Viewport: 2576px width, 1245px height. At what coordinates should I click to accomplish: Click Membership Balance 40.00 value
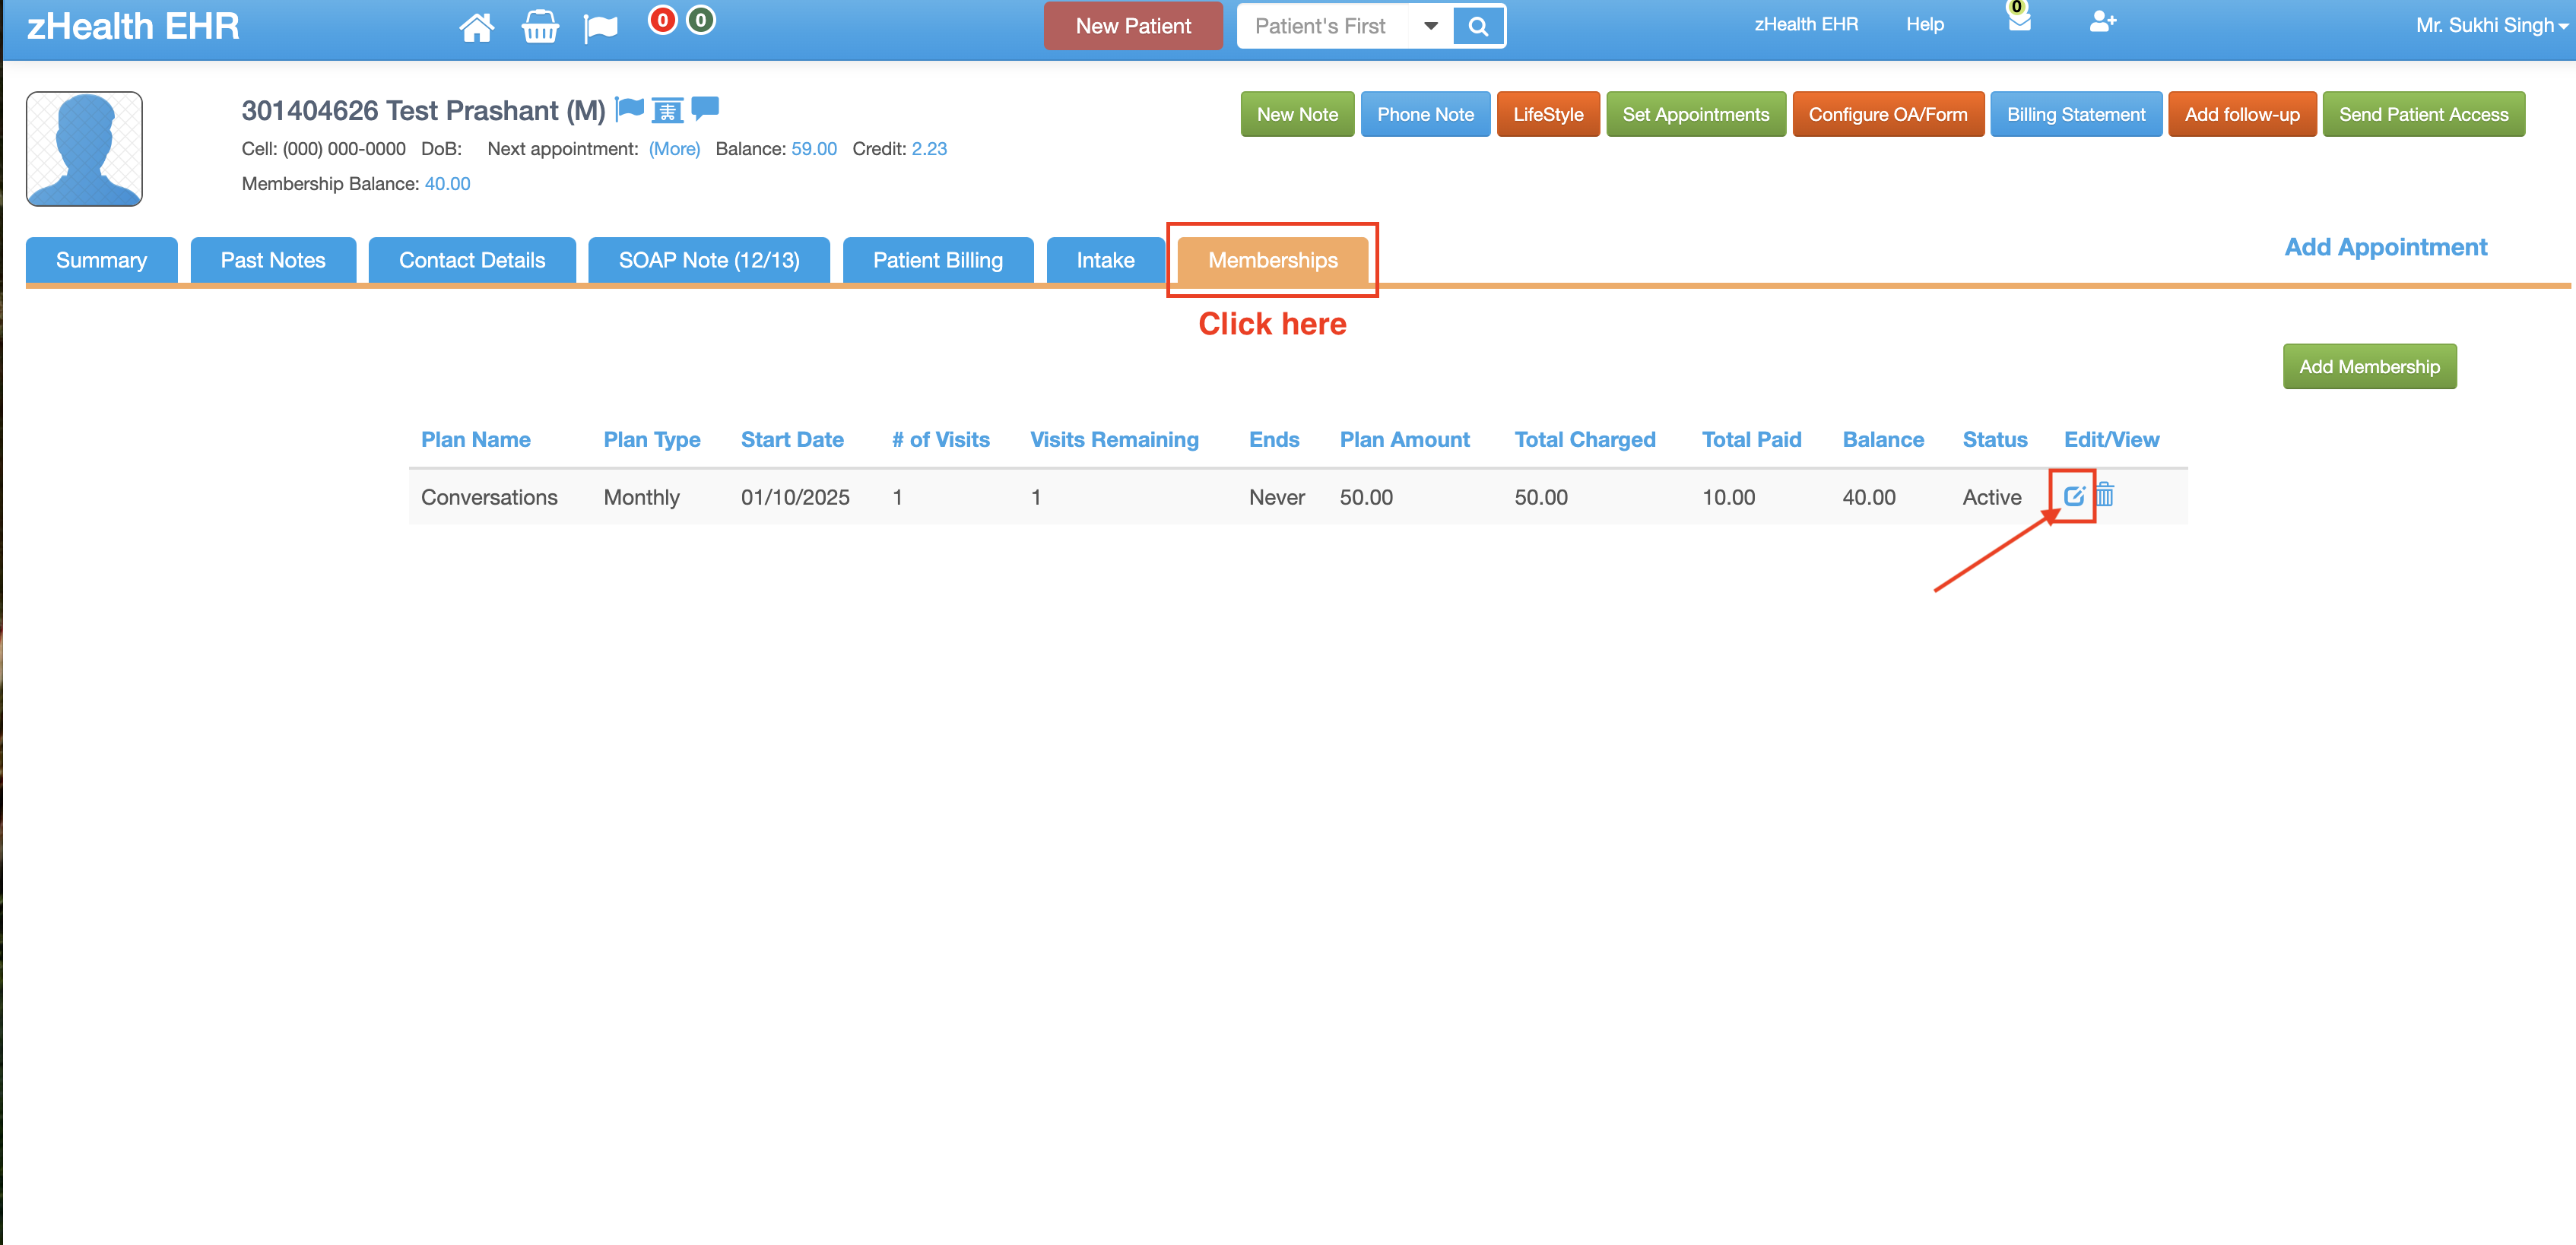447,184
